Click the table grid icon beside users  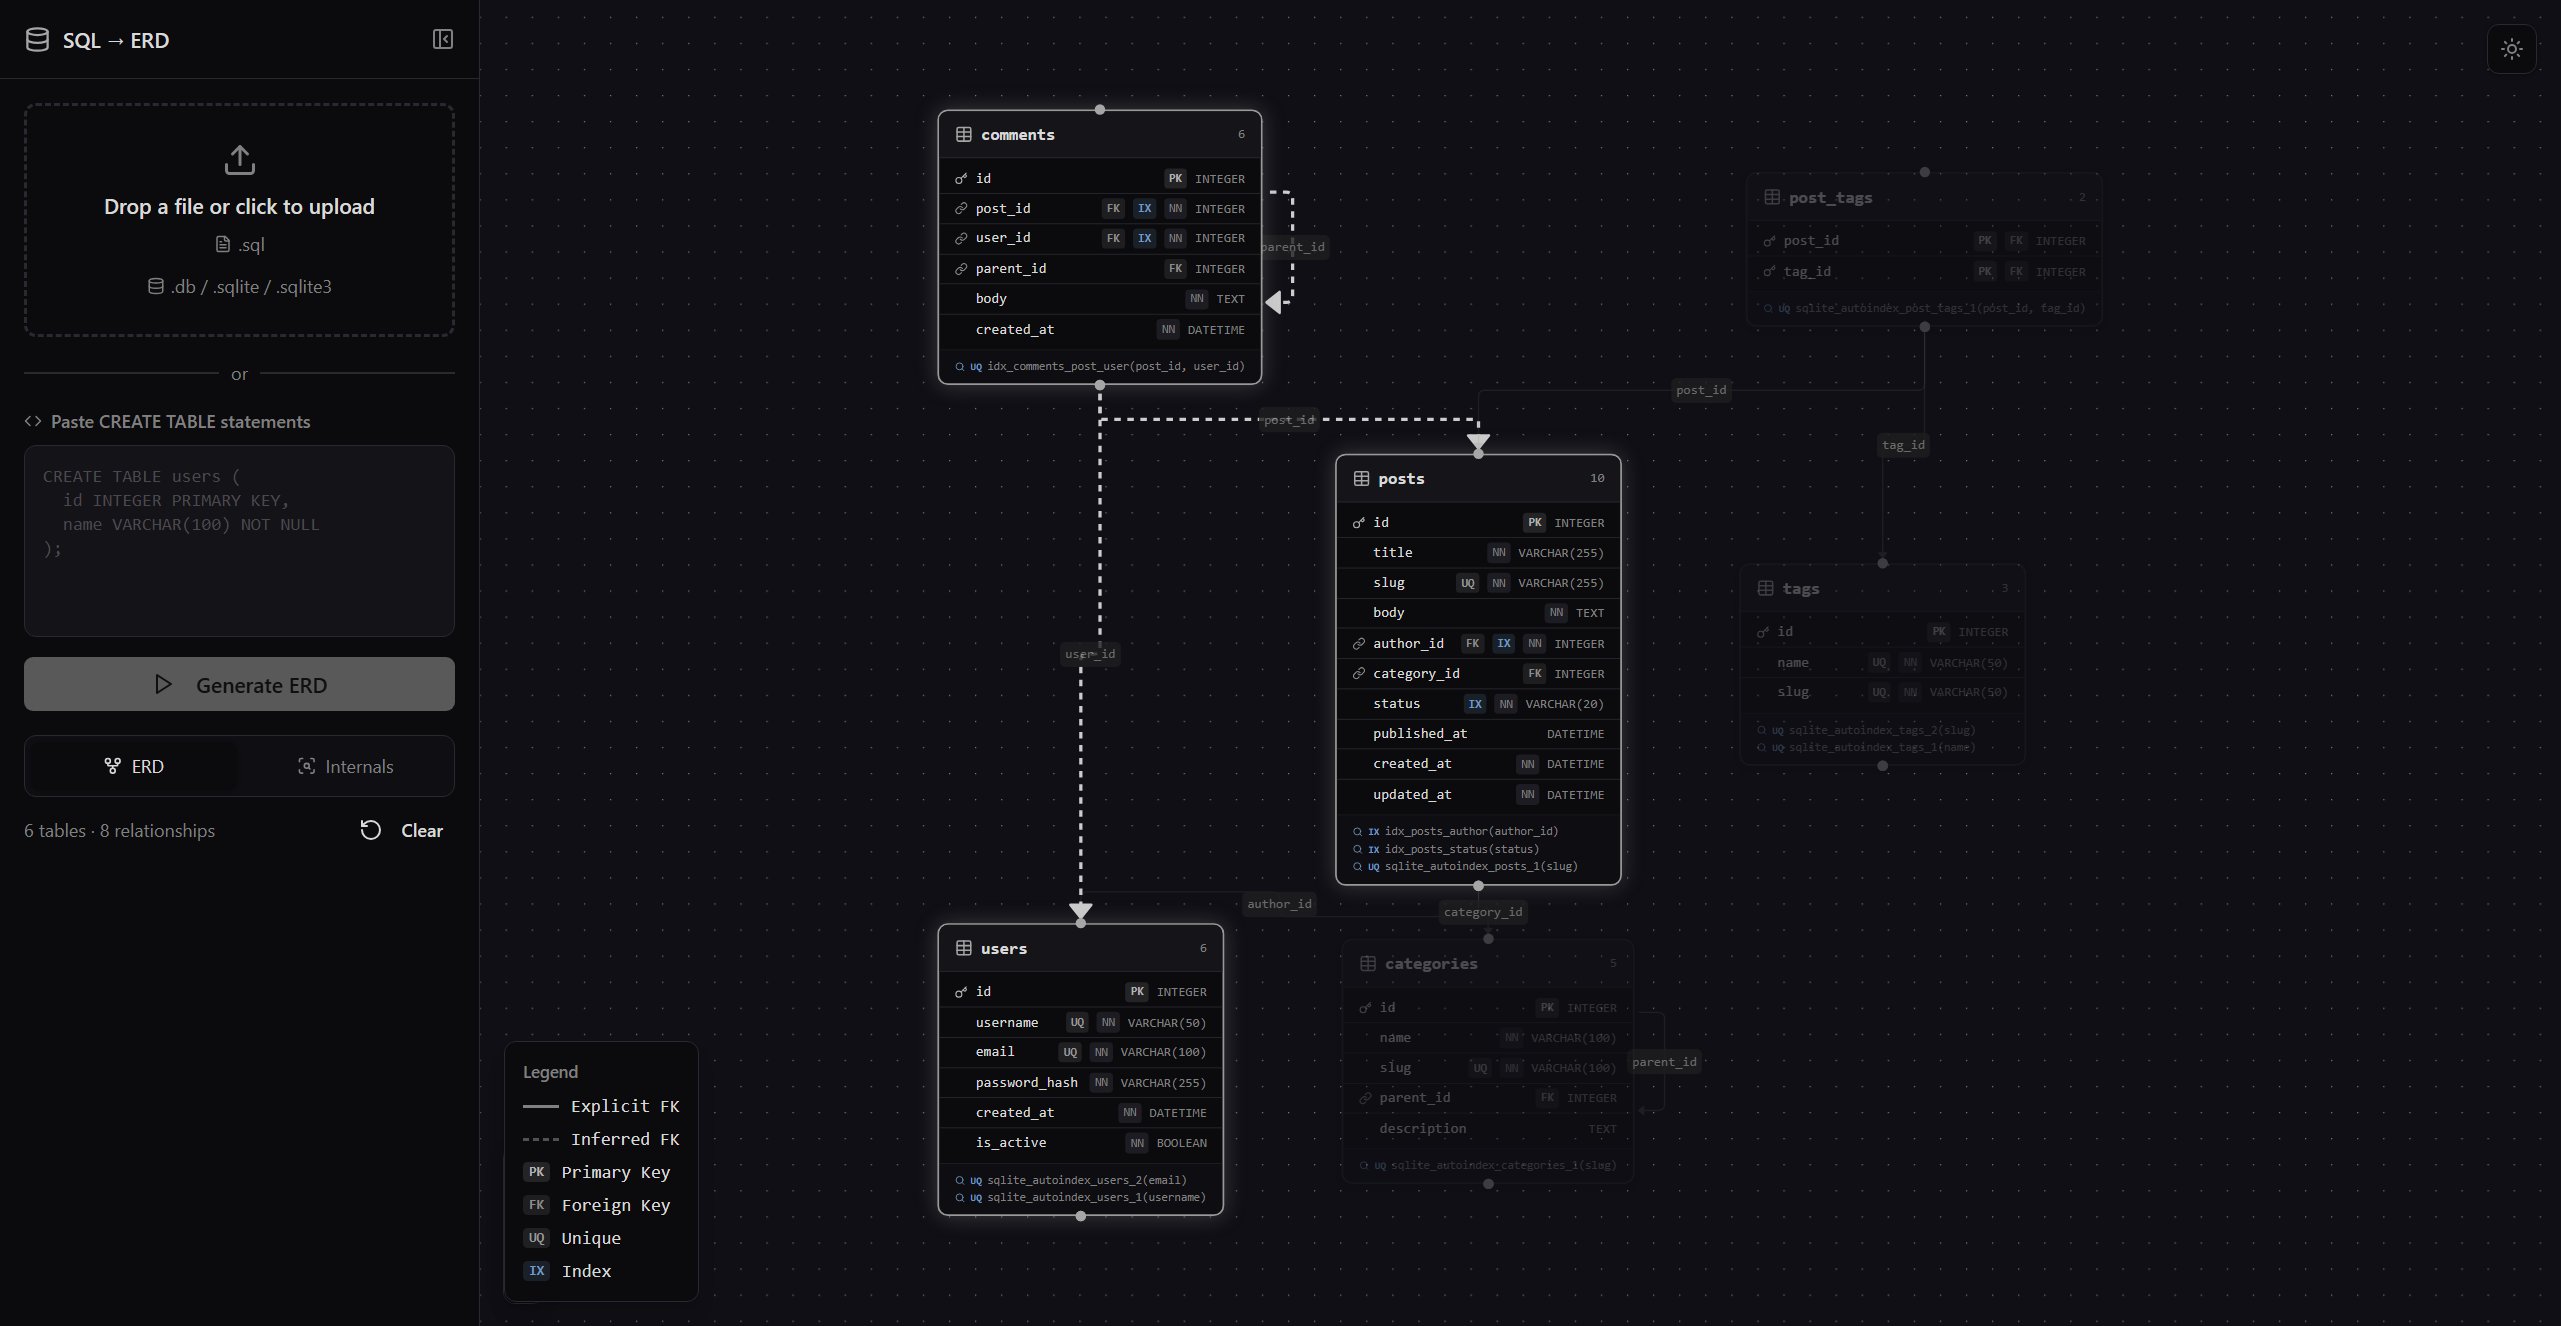pos(964,948)
